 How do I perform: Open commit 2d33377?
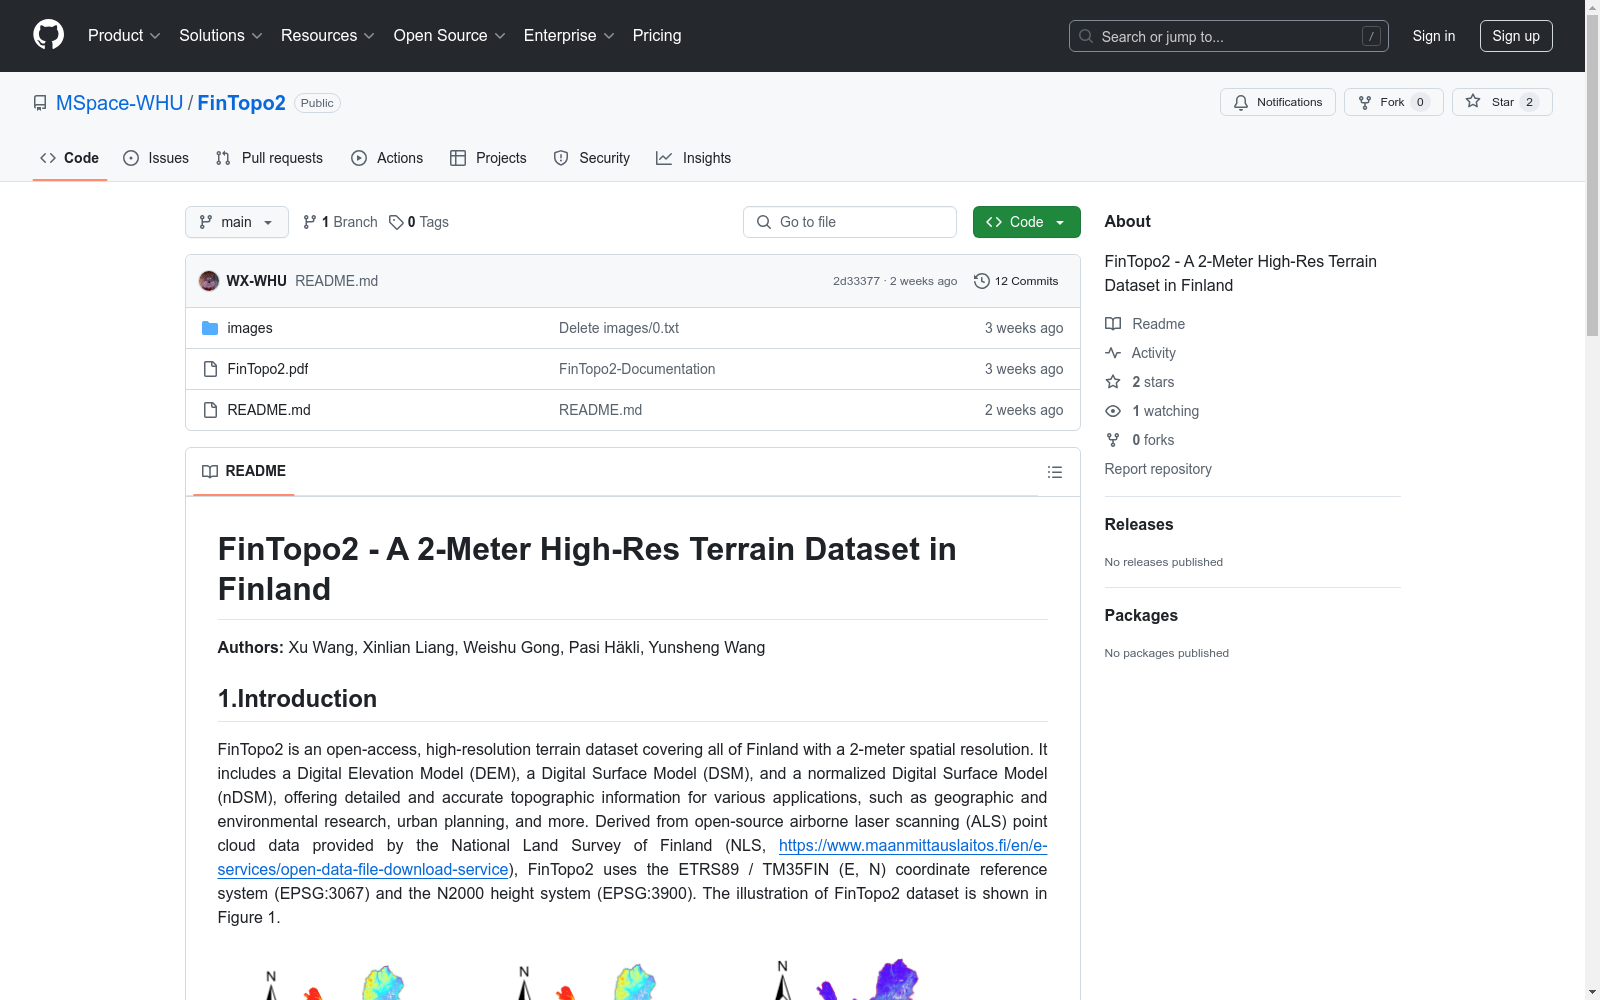(x=856, y=281)
